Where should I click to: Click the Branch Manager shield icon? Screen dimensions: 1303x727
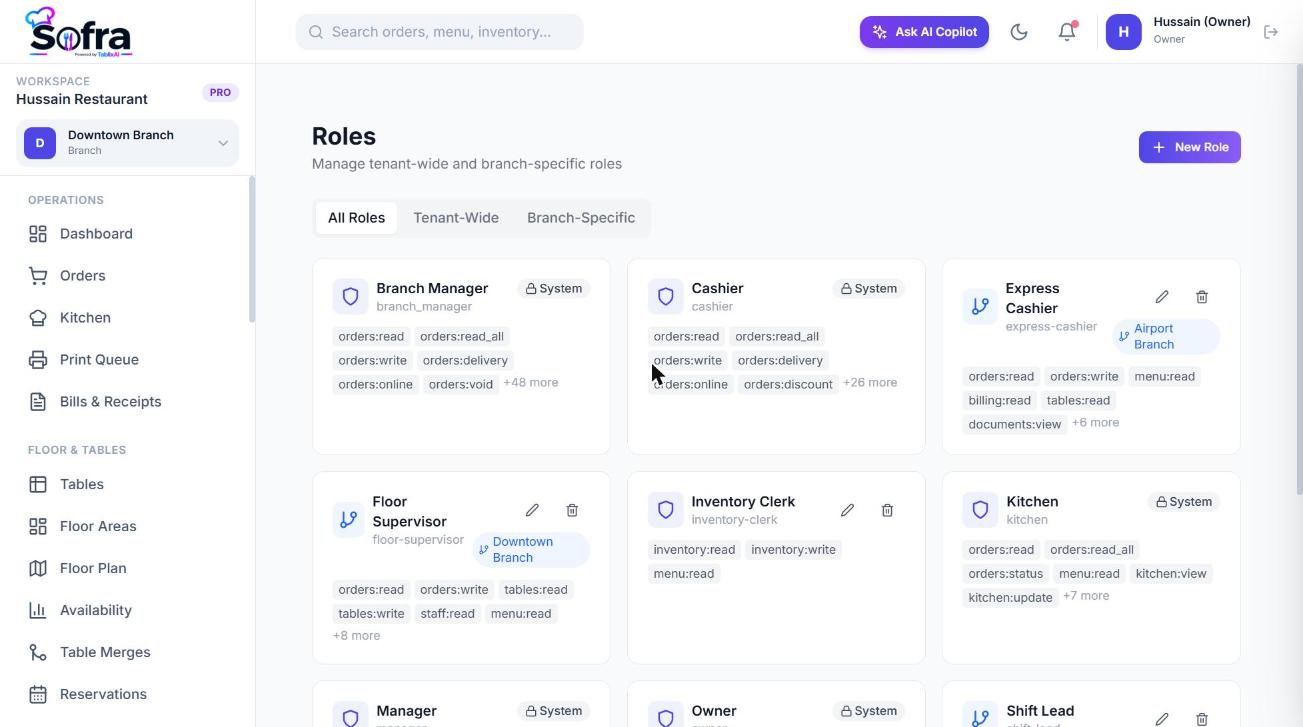point(350,296)
